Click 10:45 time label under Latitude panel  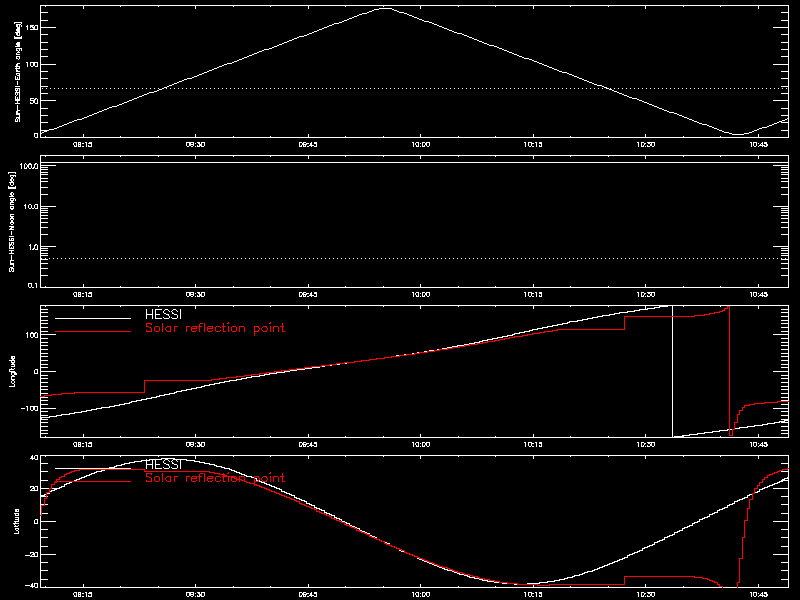point(759,594)
